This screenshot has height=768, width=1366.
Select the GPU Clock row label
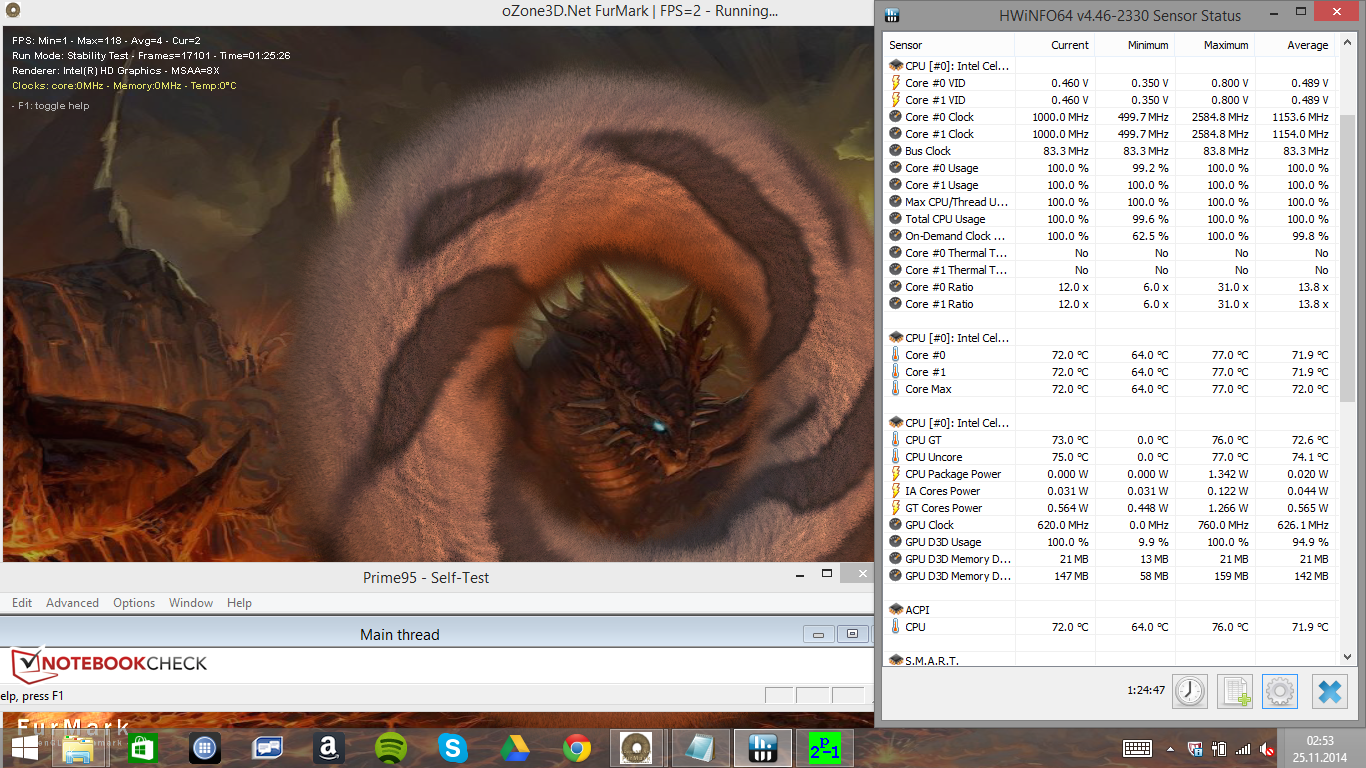pyautogui.click(x=929, y=525)
